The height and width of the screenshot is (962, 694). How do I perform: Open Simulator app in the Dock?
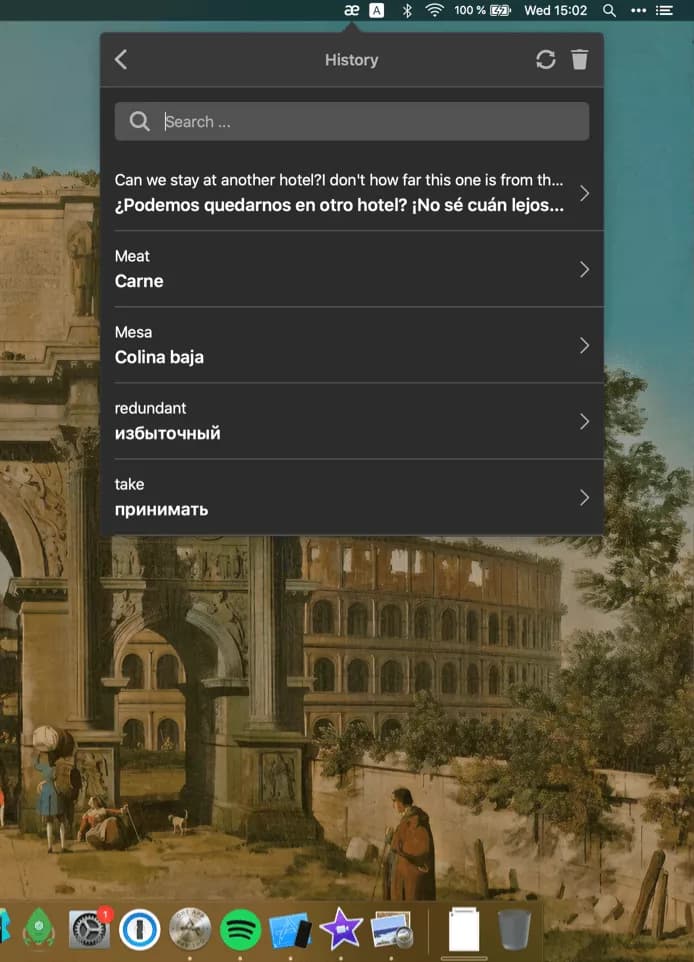click(x=290, y=929)
